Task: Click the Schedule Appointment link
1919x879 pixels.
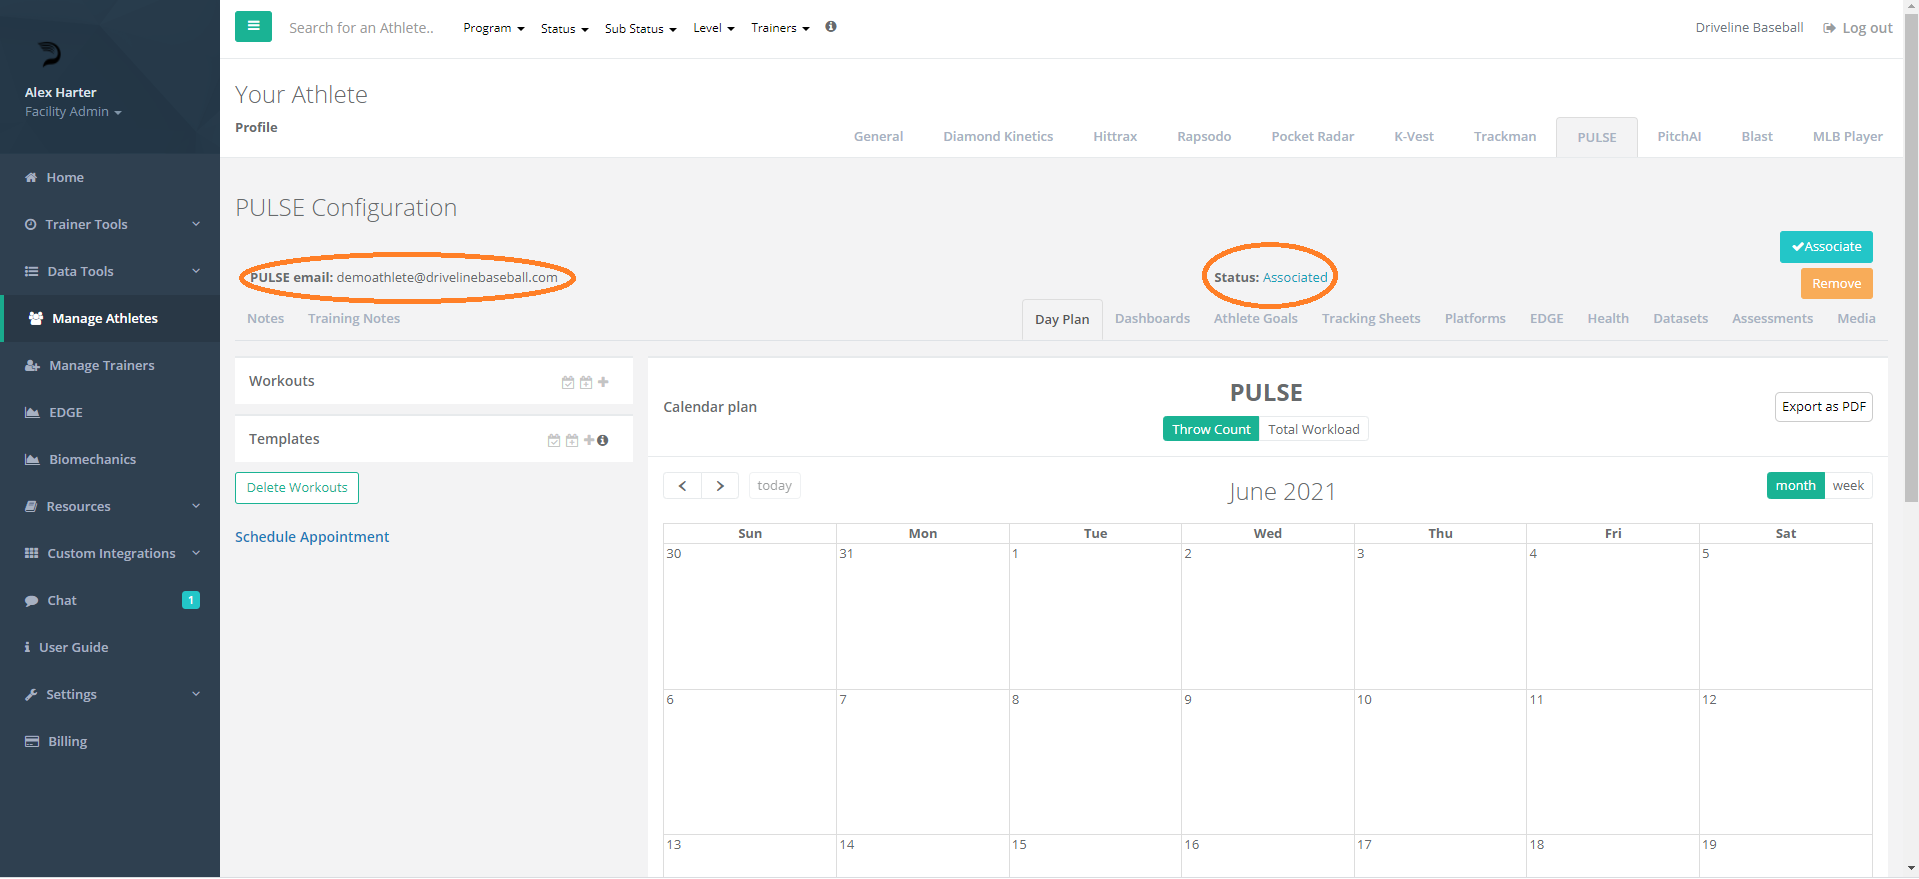Action: pyautogui.click(x=312, y=537)
